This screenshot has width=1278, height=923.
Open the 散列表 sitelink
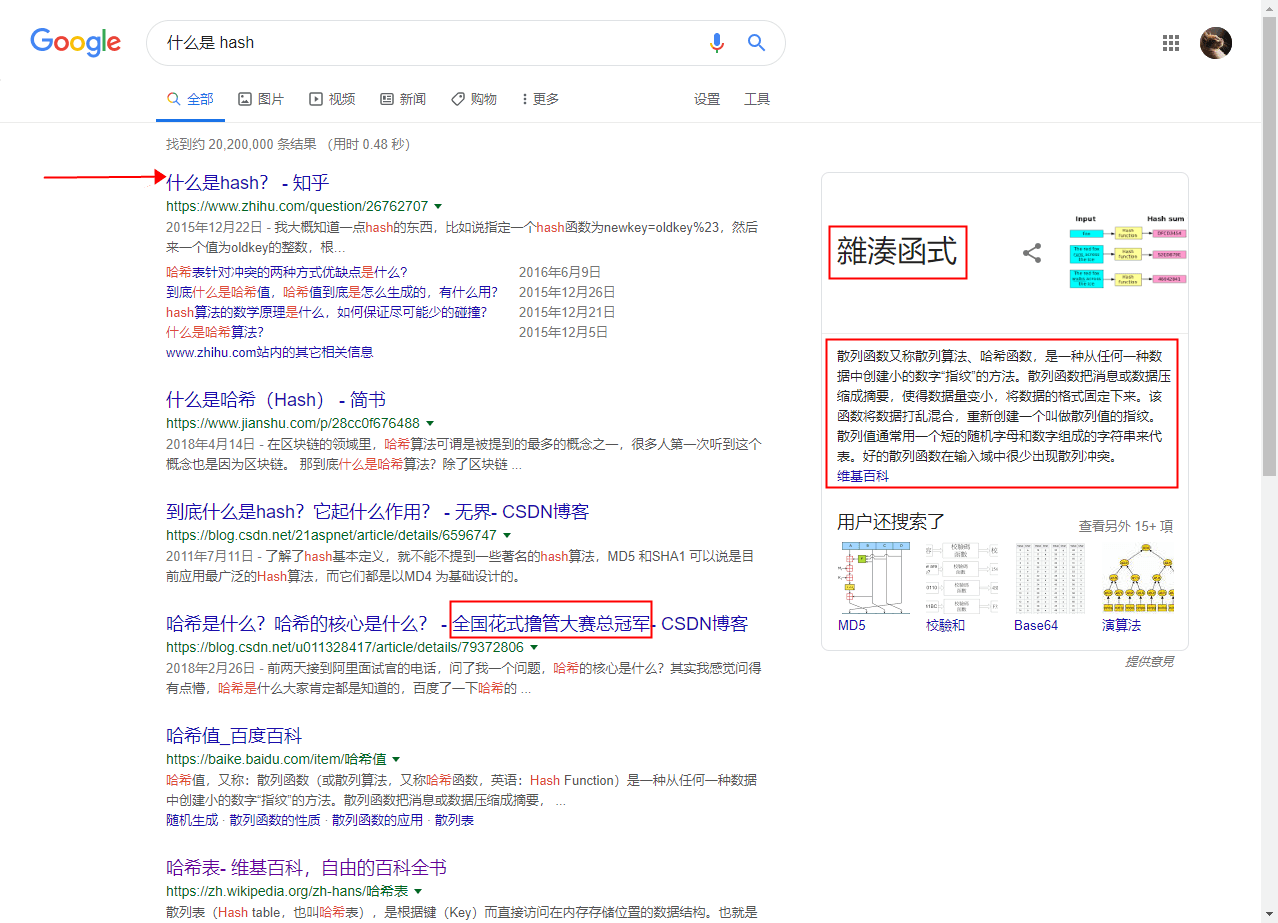coord(454,820)
